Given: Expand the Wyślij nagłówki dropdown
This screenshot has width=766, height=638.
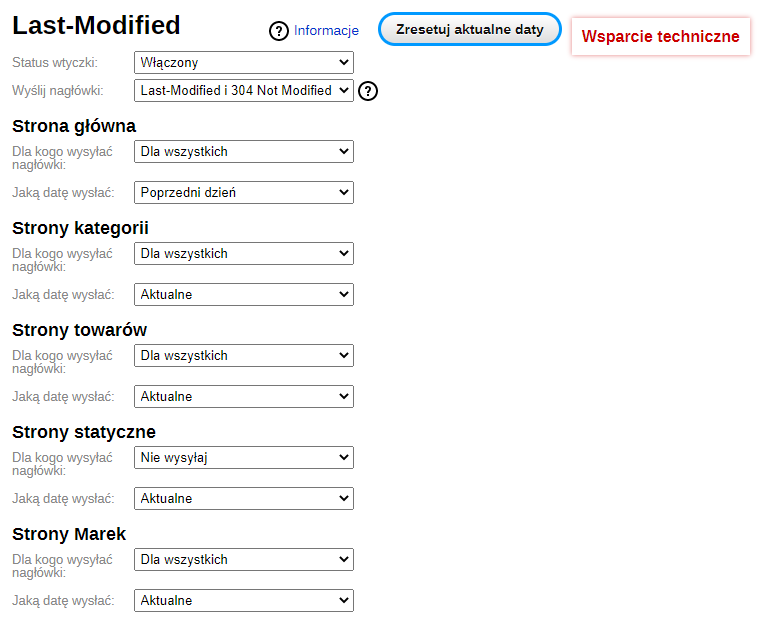Looking at the screenshot, I should click(244, 90).
